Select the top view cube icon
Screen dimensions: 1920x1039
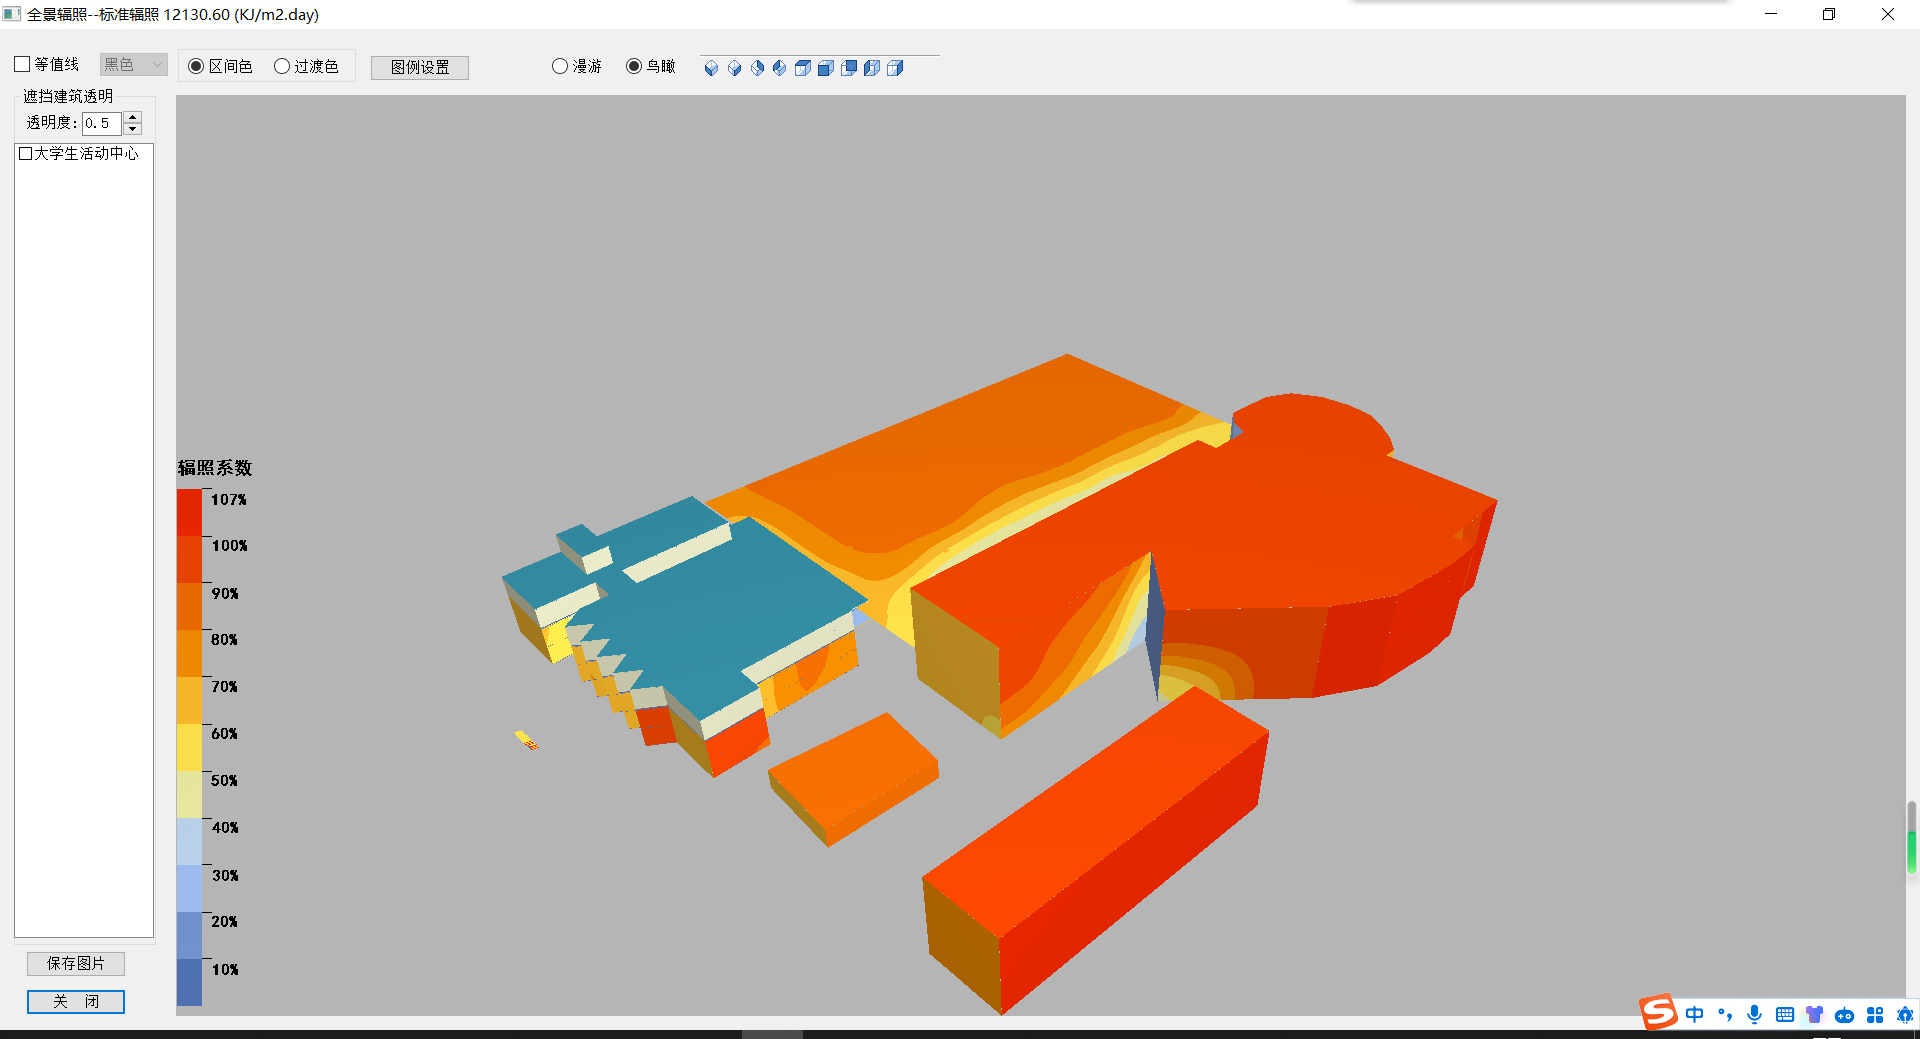[x=803, y=68]
